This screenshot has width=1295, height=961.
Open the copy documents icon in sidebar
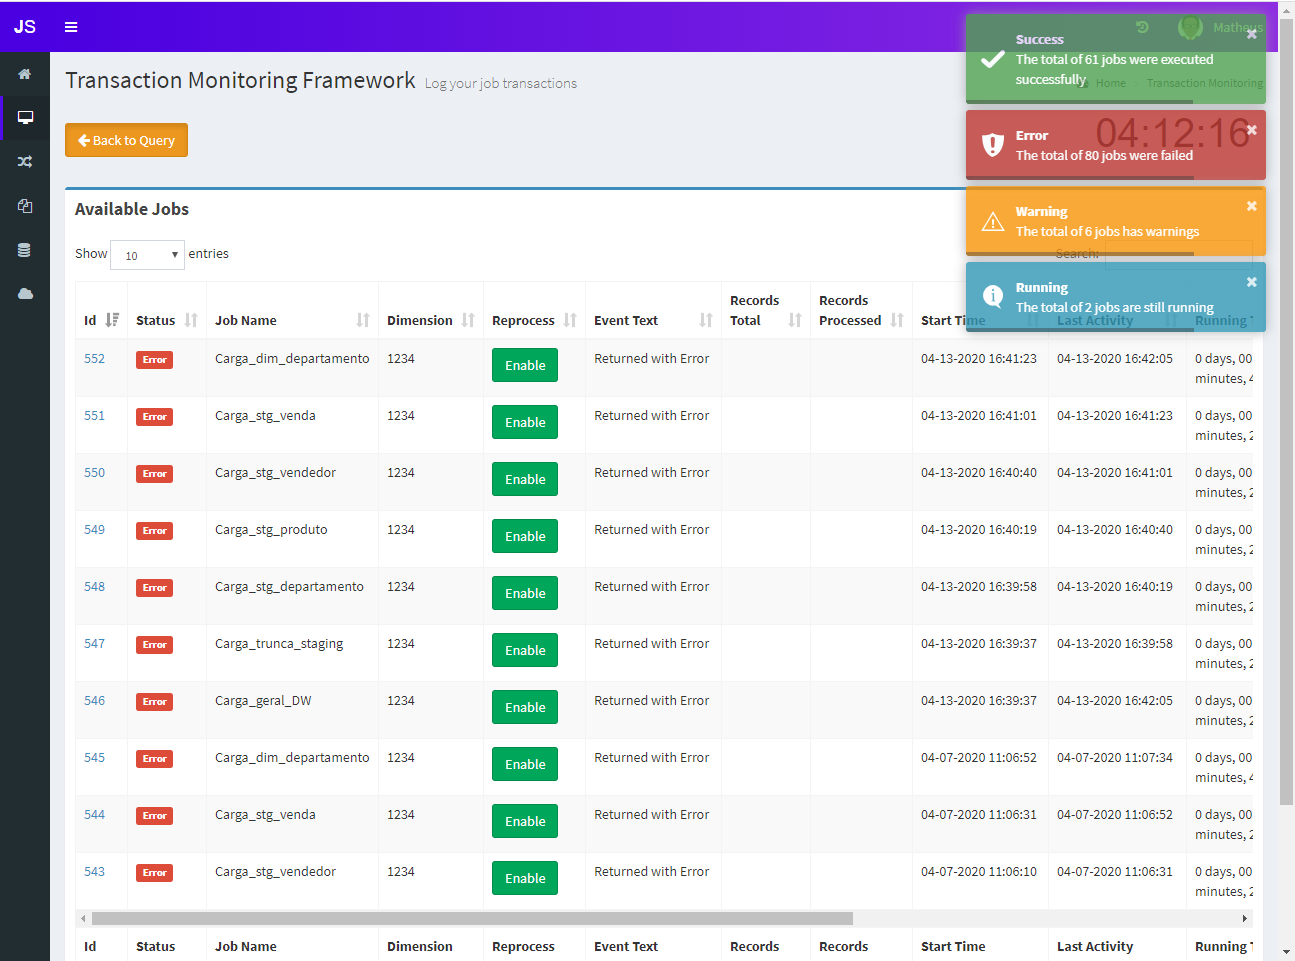25,206
